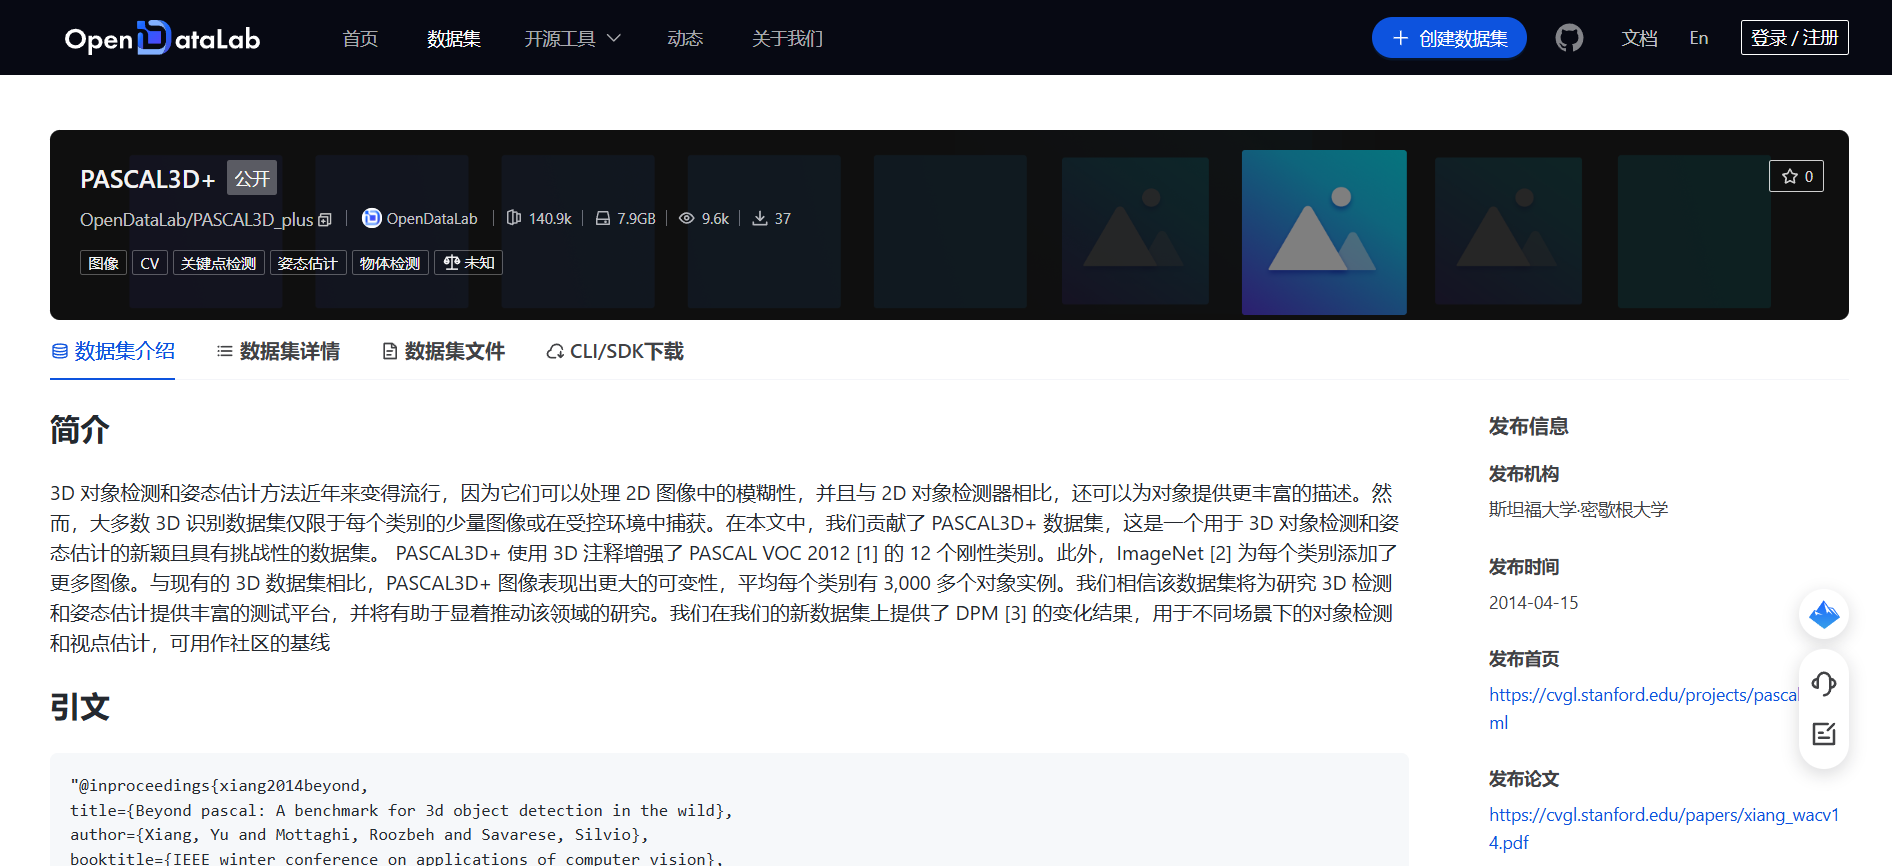
Task: Open 文档 link in header
Action: pos(1640,38)
